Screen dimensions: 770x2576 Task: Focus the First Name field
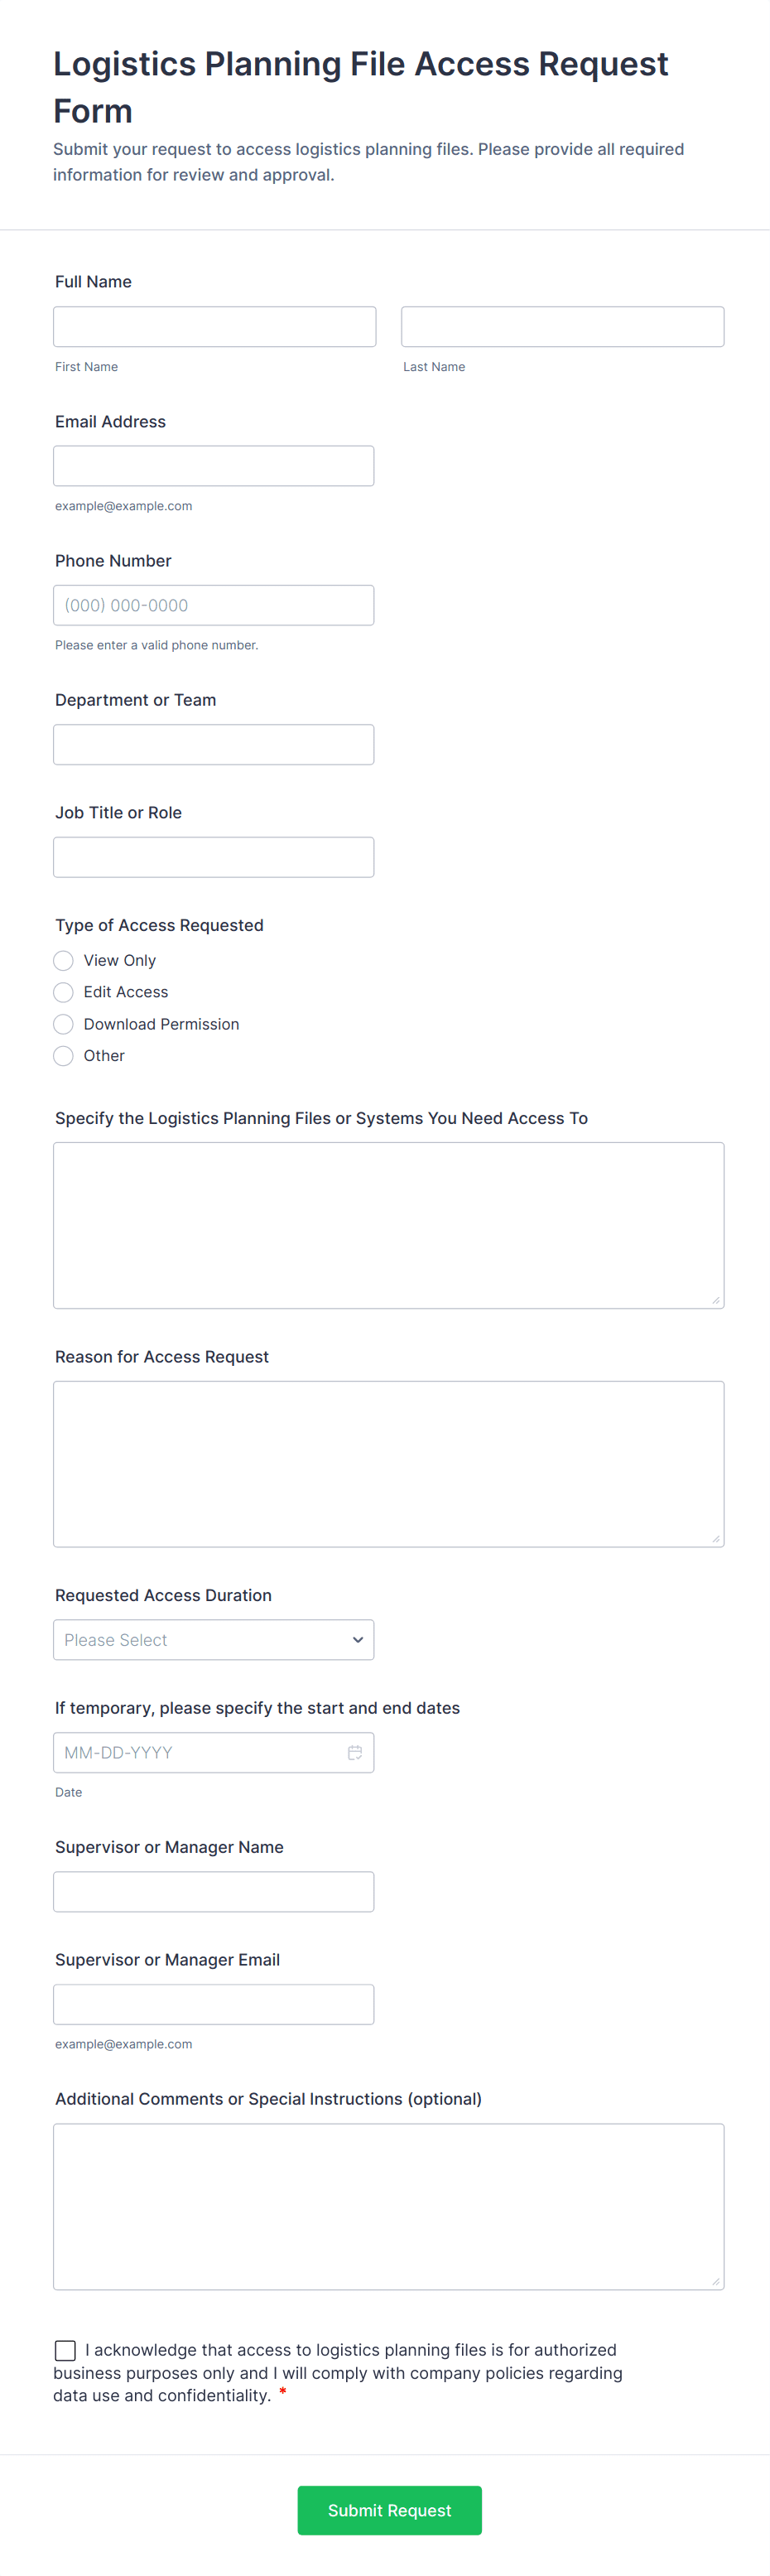click(215, 327)
